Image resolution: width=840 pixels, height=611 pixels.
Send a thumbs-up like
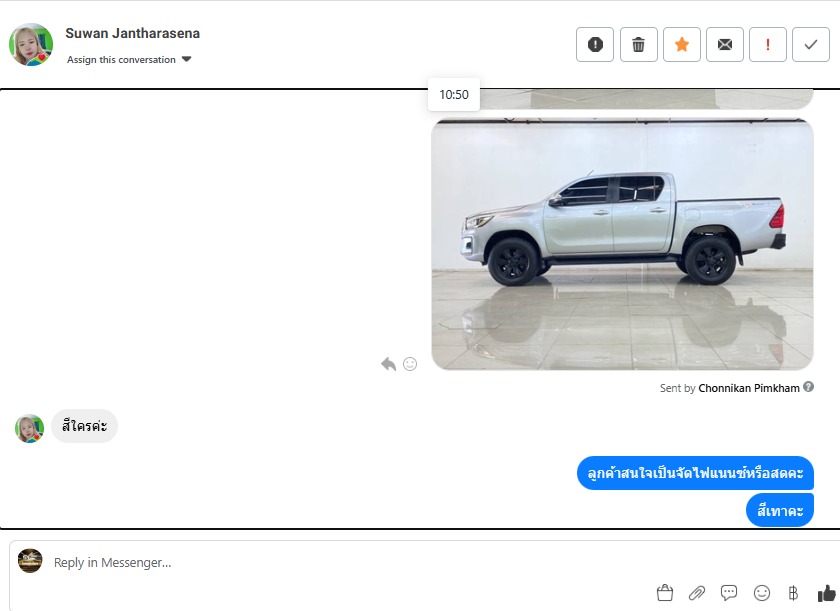pyautogui.click(x=827, y=593)
